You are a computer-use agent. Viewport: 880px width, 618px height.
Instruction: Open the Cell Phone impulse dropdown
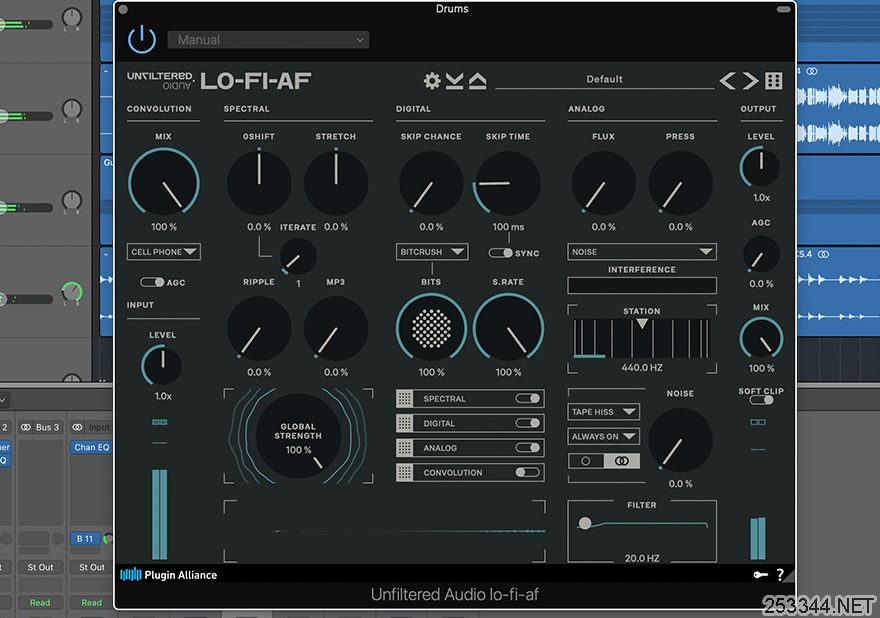(163, 251)
